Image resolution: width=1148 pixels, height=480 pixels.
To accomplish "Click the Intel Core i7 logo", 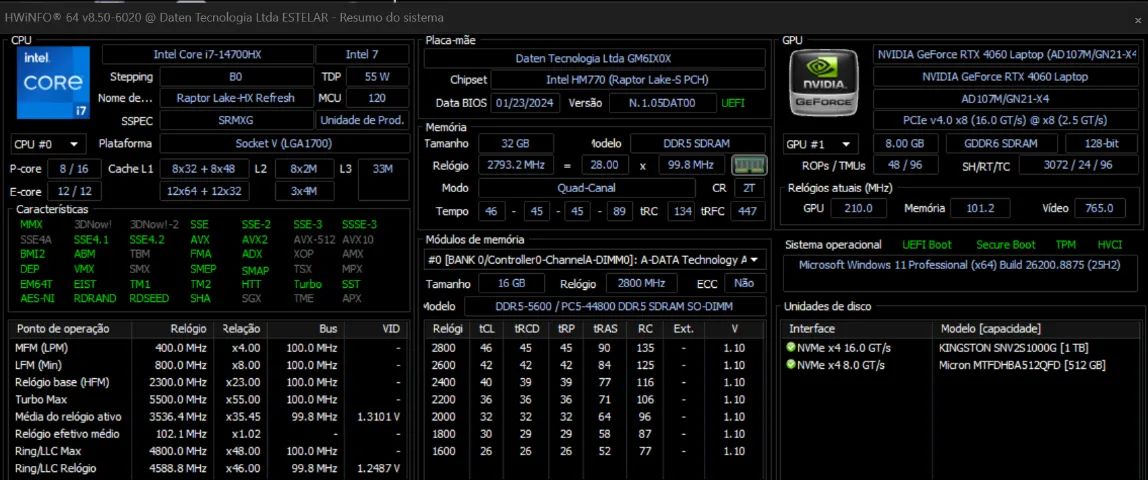I will (x=53, y=83).
